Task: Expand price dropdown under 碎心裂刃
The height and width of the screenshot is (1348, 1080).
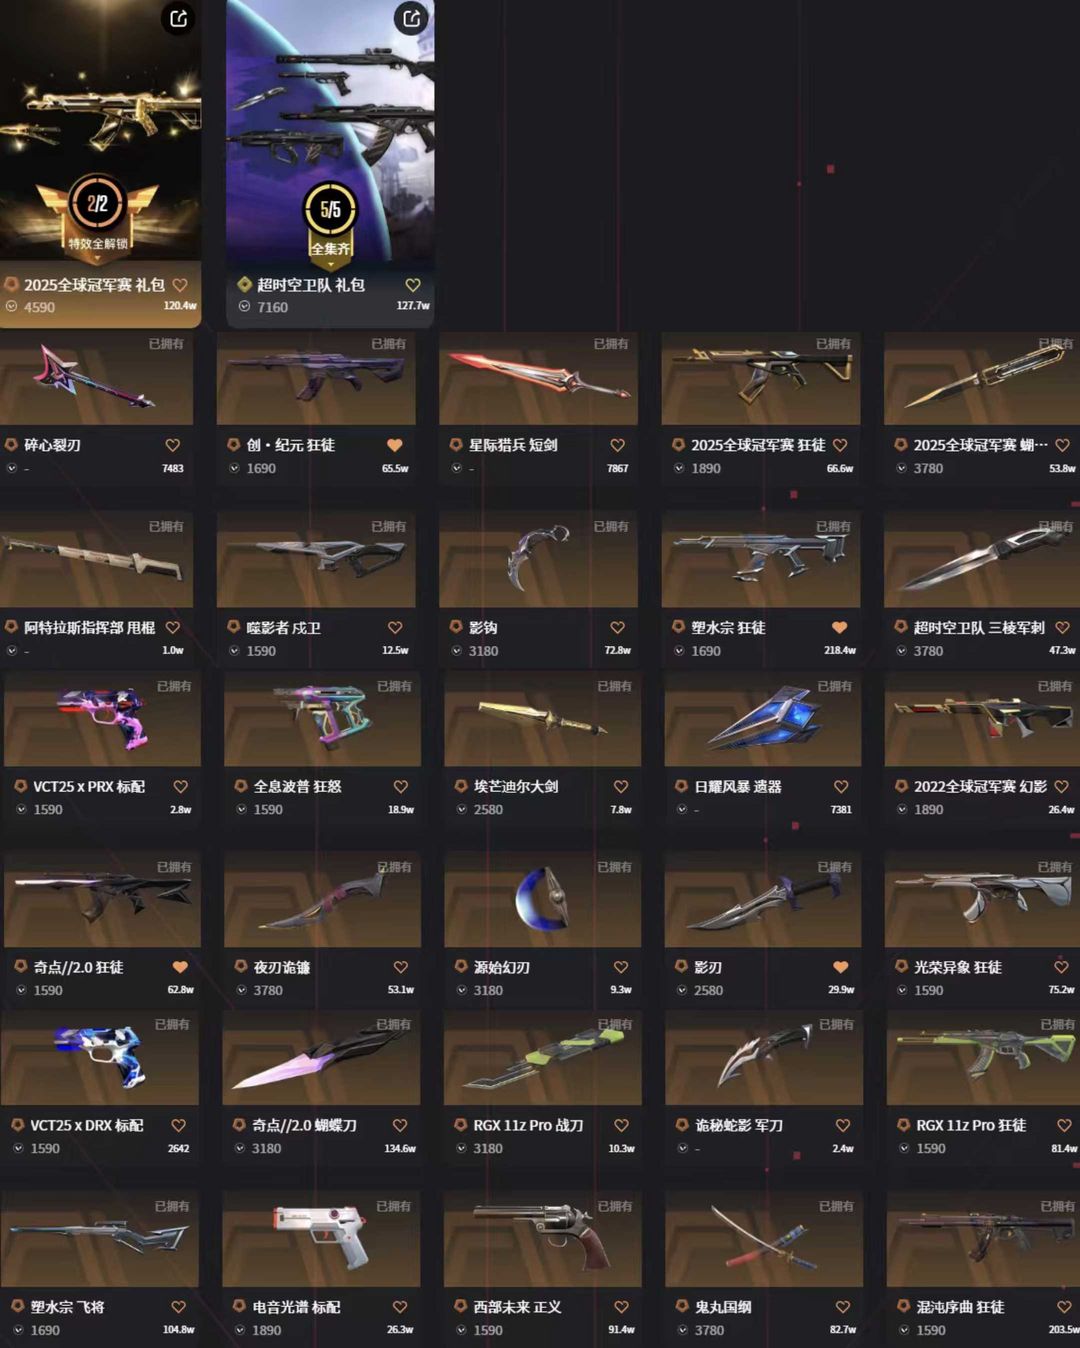Action: pyautogui.click(x=12, y=468)
